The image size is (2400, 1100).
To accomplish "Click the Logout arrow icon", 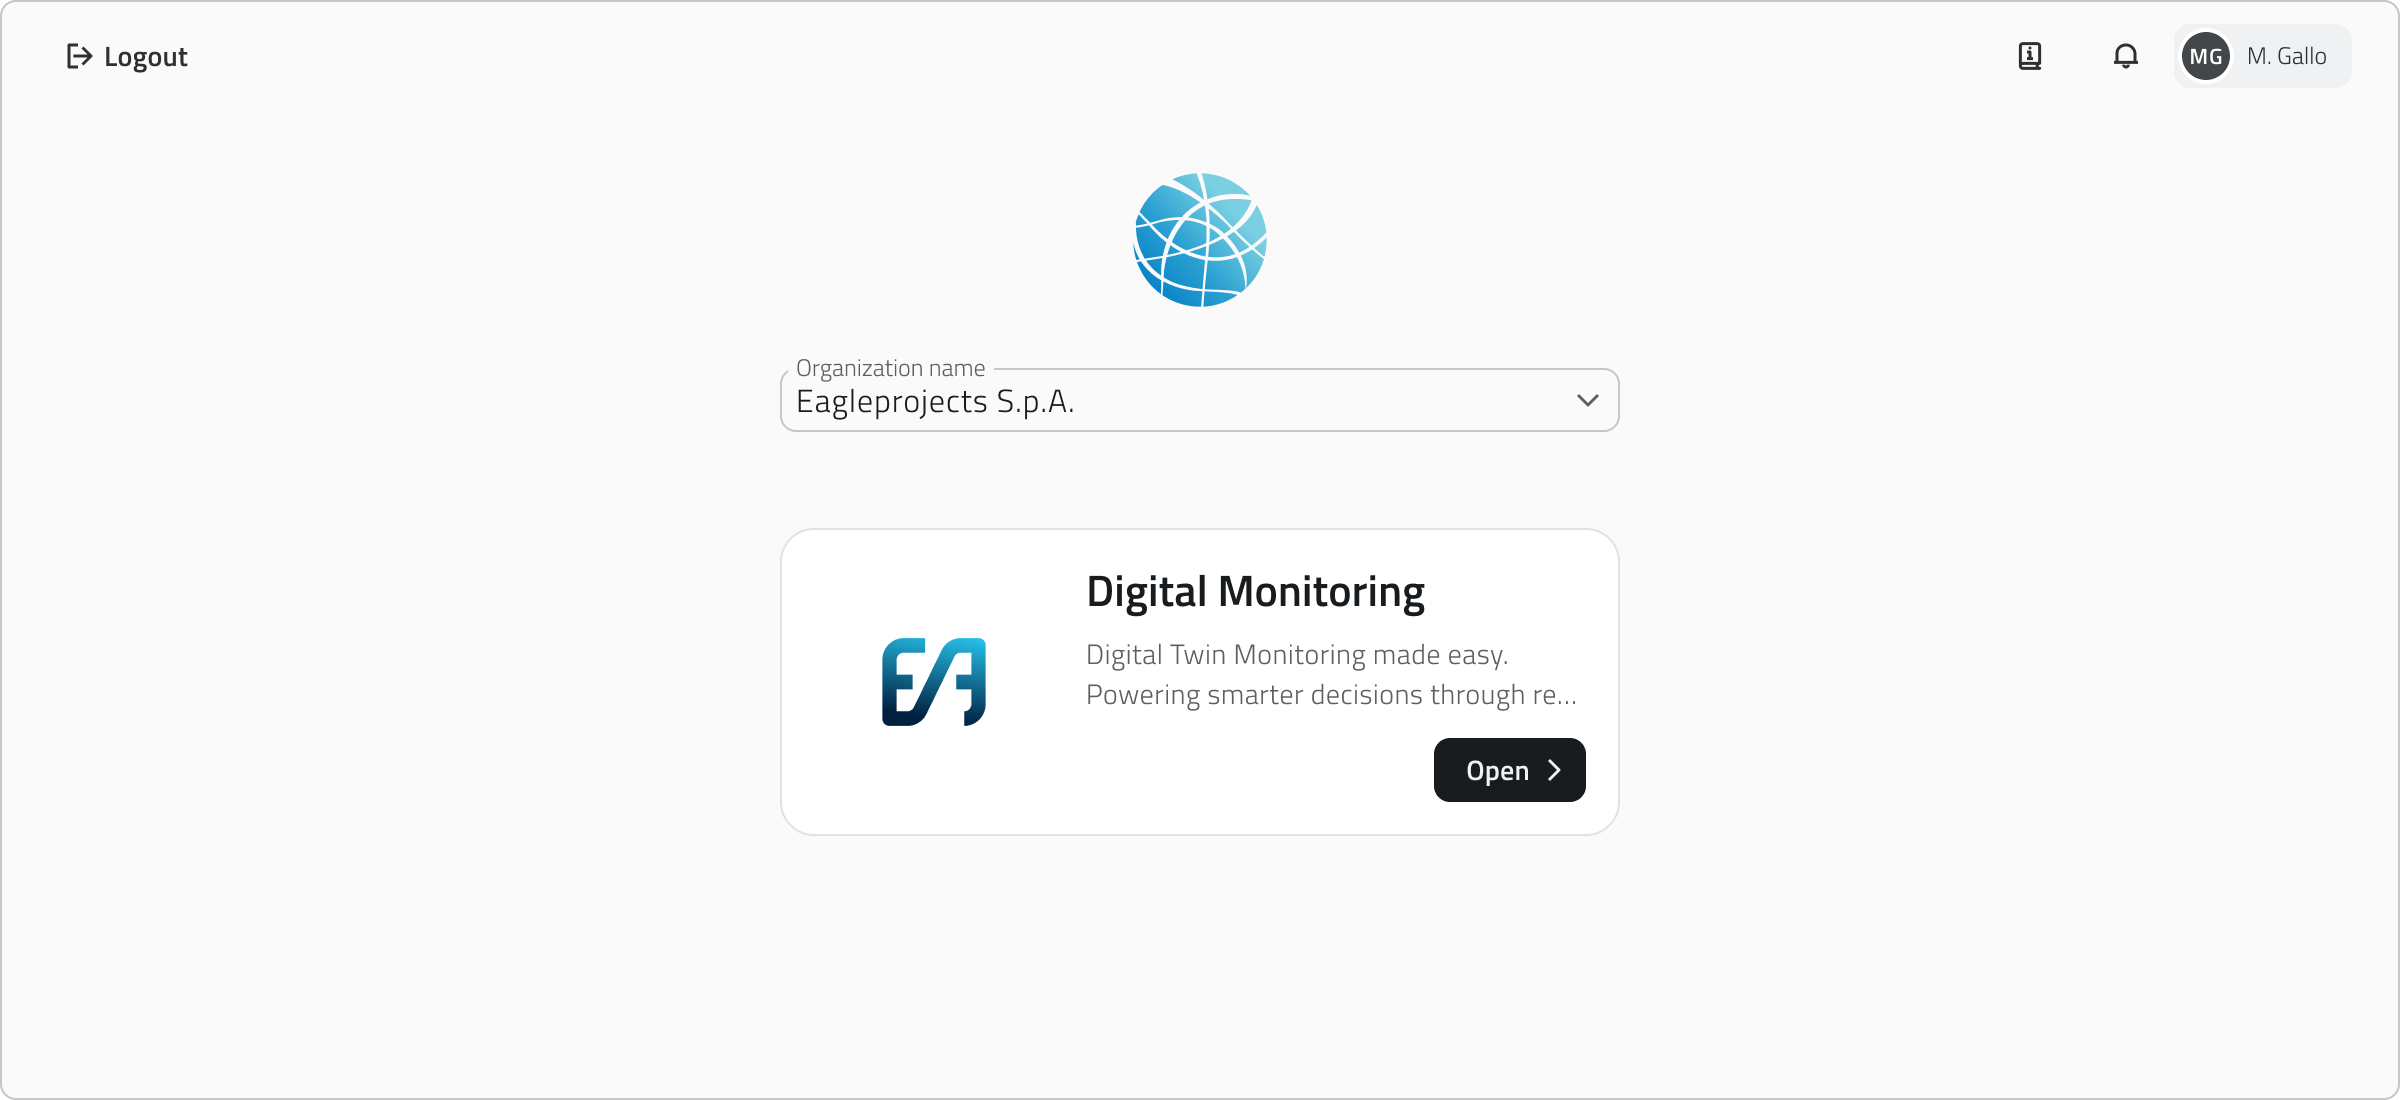I will tap(79, 56).
